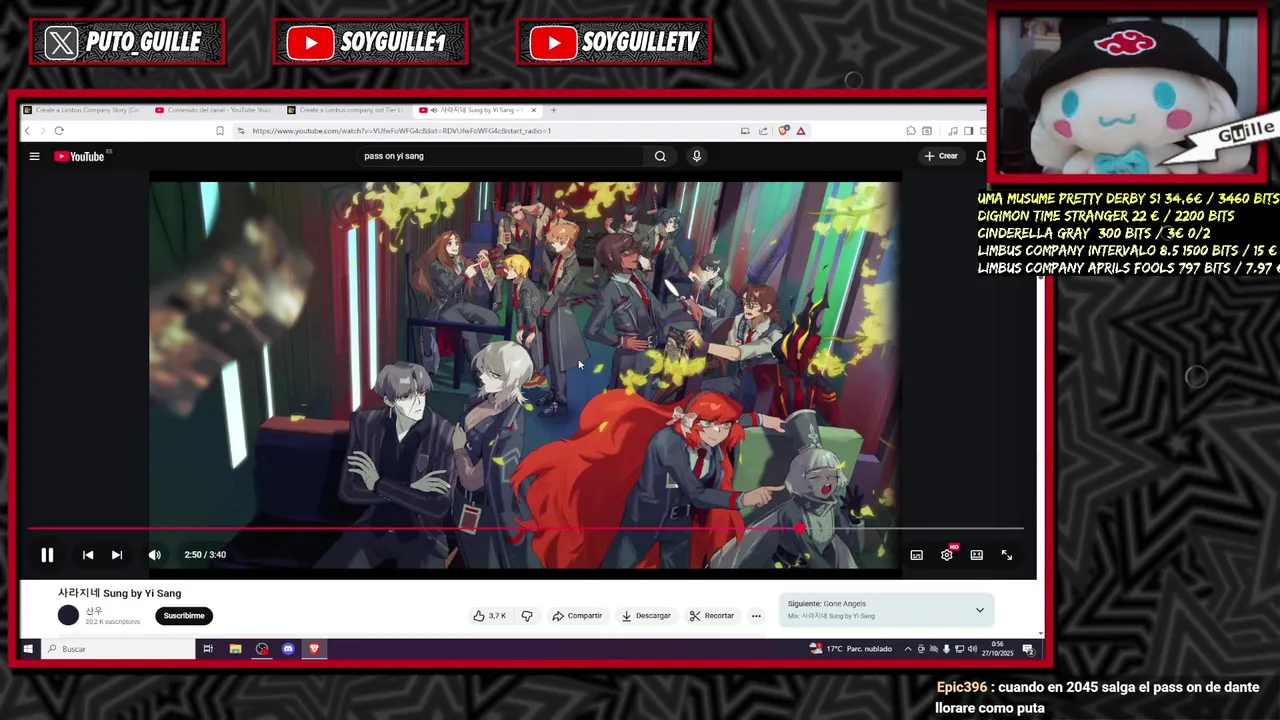Click taskbar Buscar search box

(x=118, y=649)
